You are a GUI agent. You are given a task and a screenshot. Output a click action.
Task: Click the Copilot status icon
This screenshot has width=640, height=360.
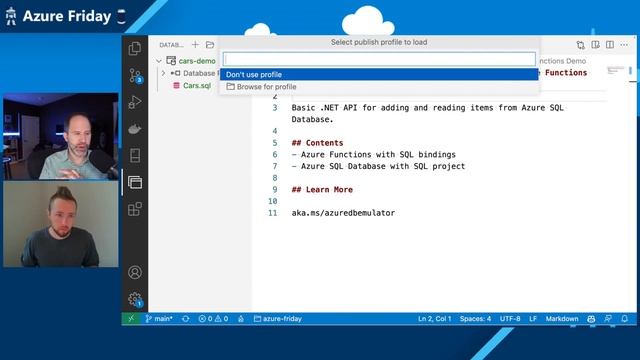(591, 319)
